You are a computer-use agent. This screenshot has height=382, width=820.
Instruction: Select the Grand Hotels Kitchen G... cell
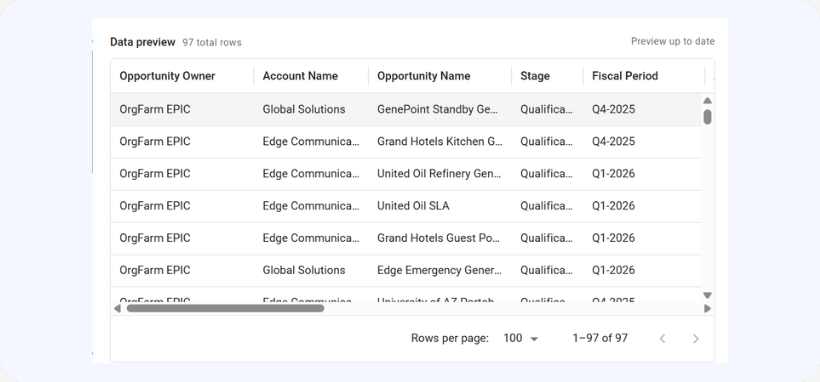(x=440, y=141)
